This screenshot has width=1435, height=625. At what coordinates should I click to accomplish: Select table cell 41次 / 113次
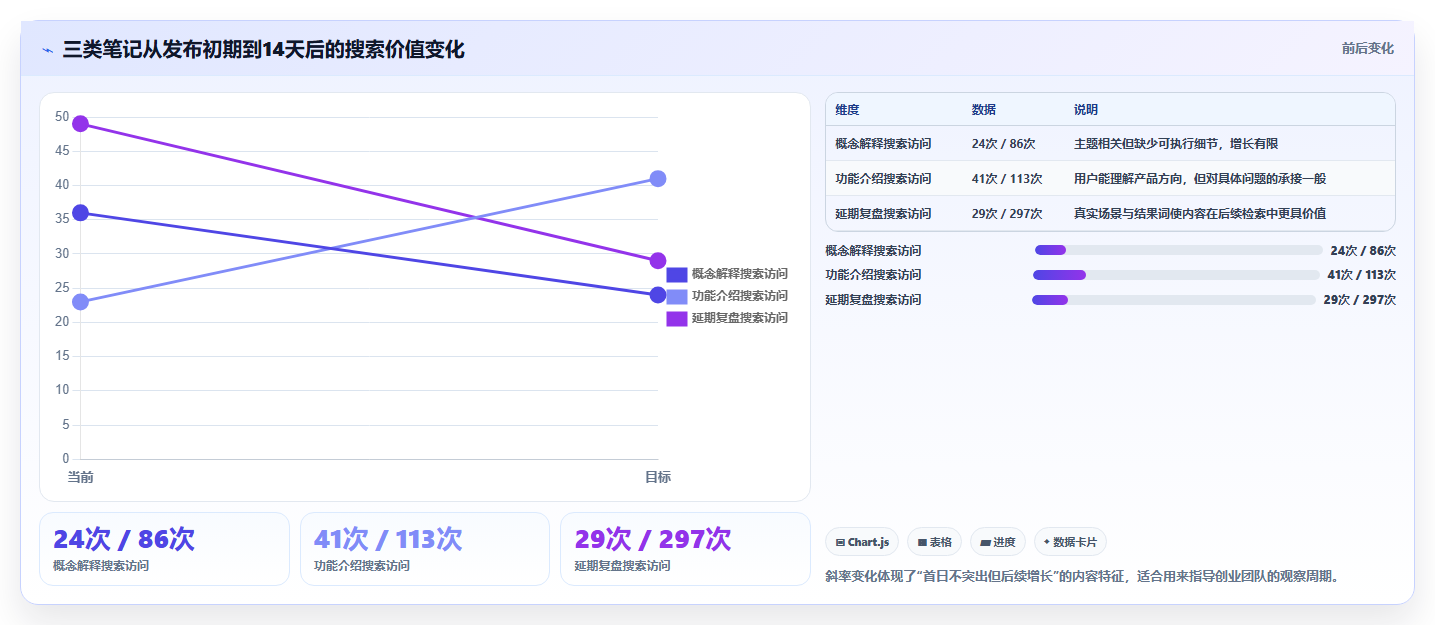click(1007, 179)
